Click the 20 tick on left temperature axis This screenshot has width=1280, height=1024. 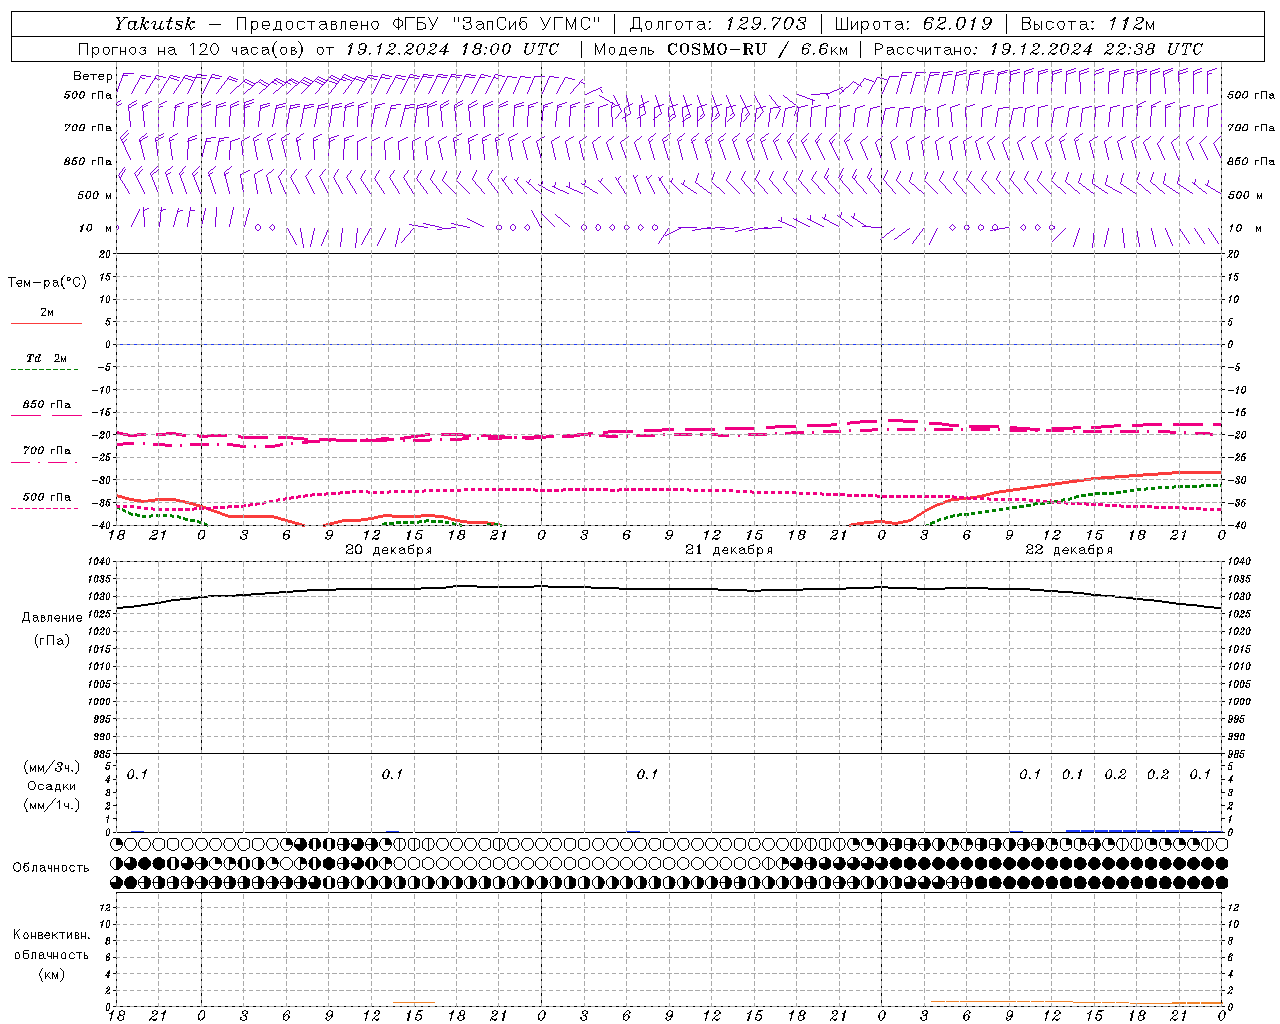point(107,254)
